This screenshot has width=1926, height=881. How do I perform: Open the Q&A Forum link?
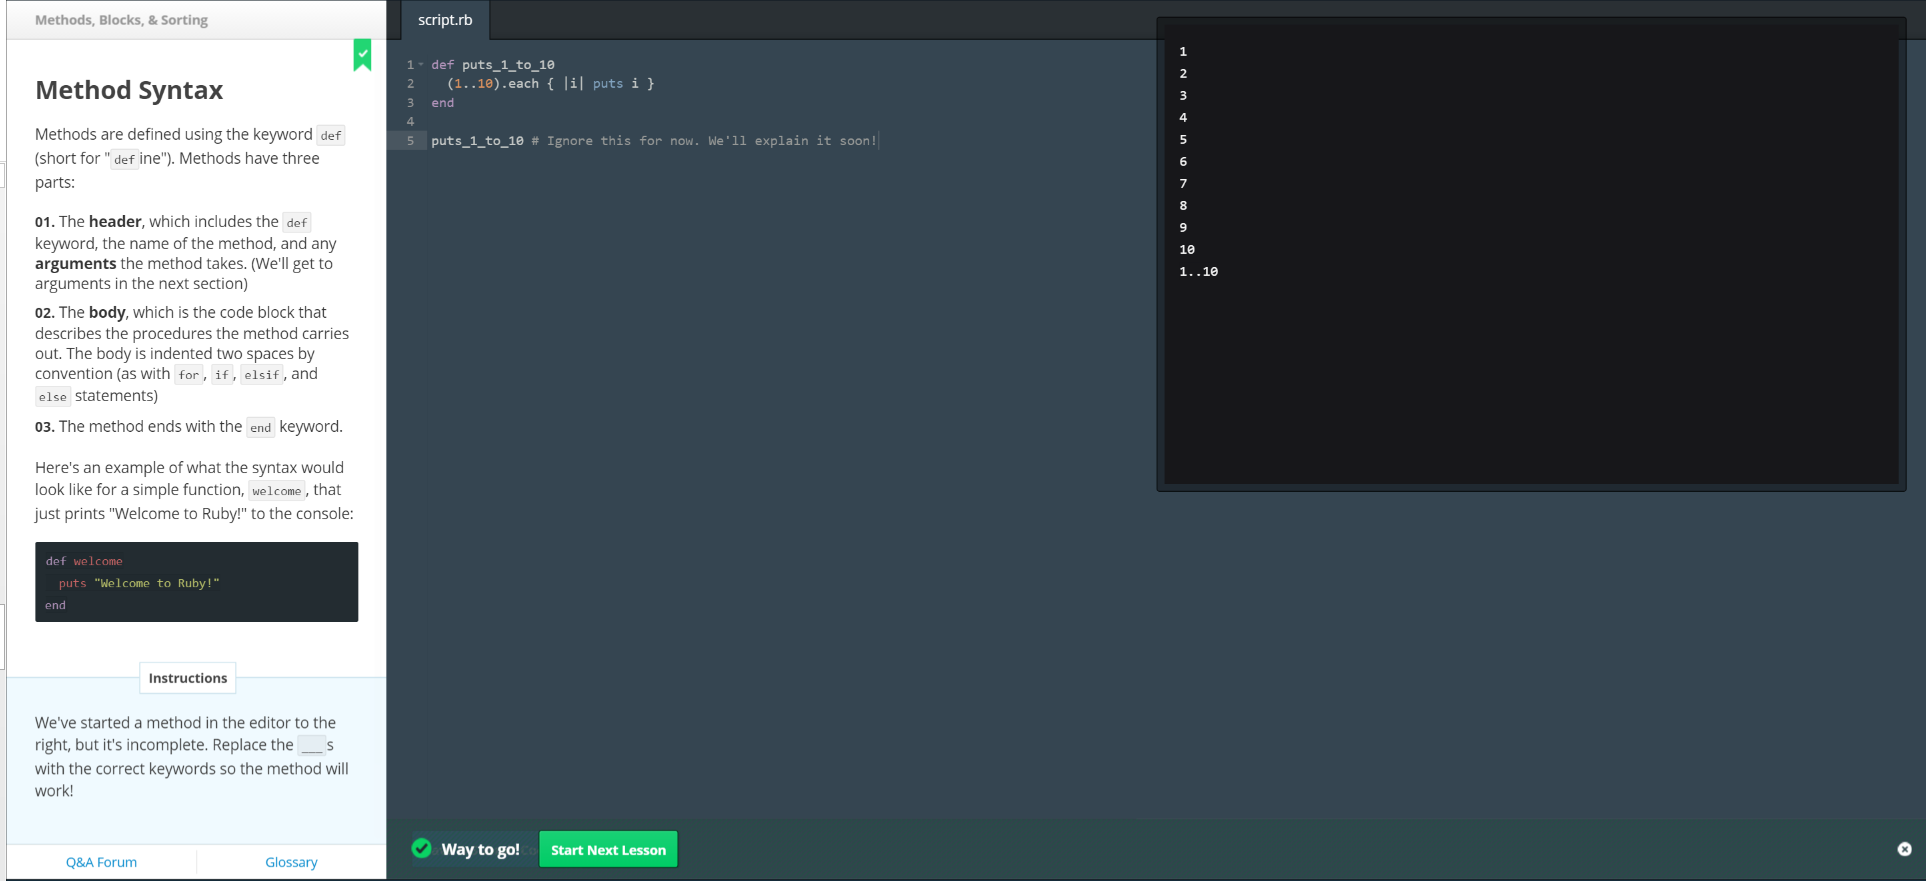coord(101,862)
